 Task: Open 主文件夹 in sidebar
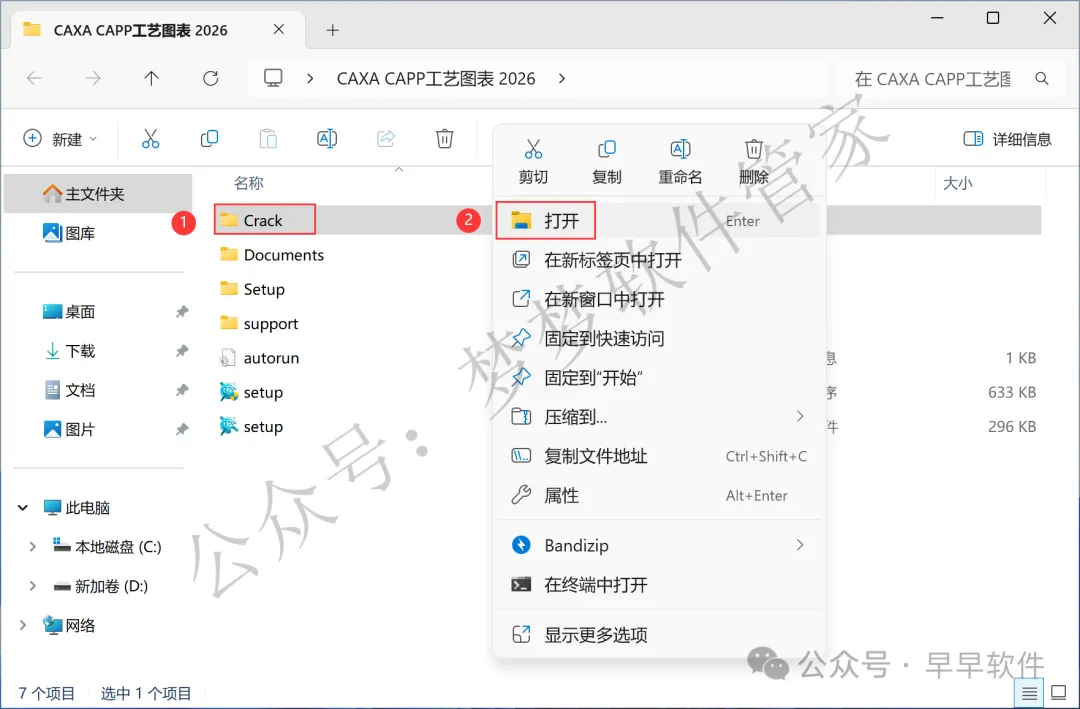click(x=98, y=194)
